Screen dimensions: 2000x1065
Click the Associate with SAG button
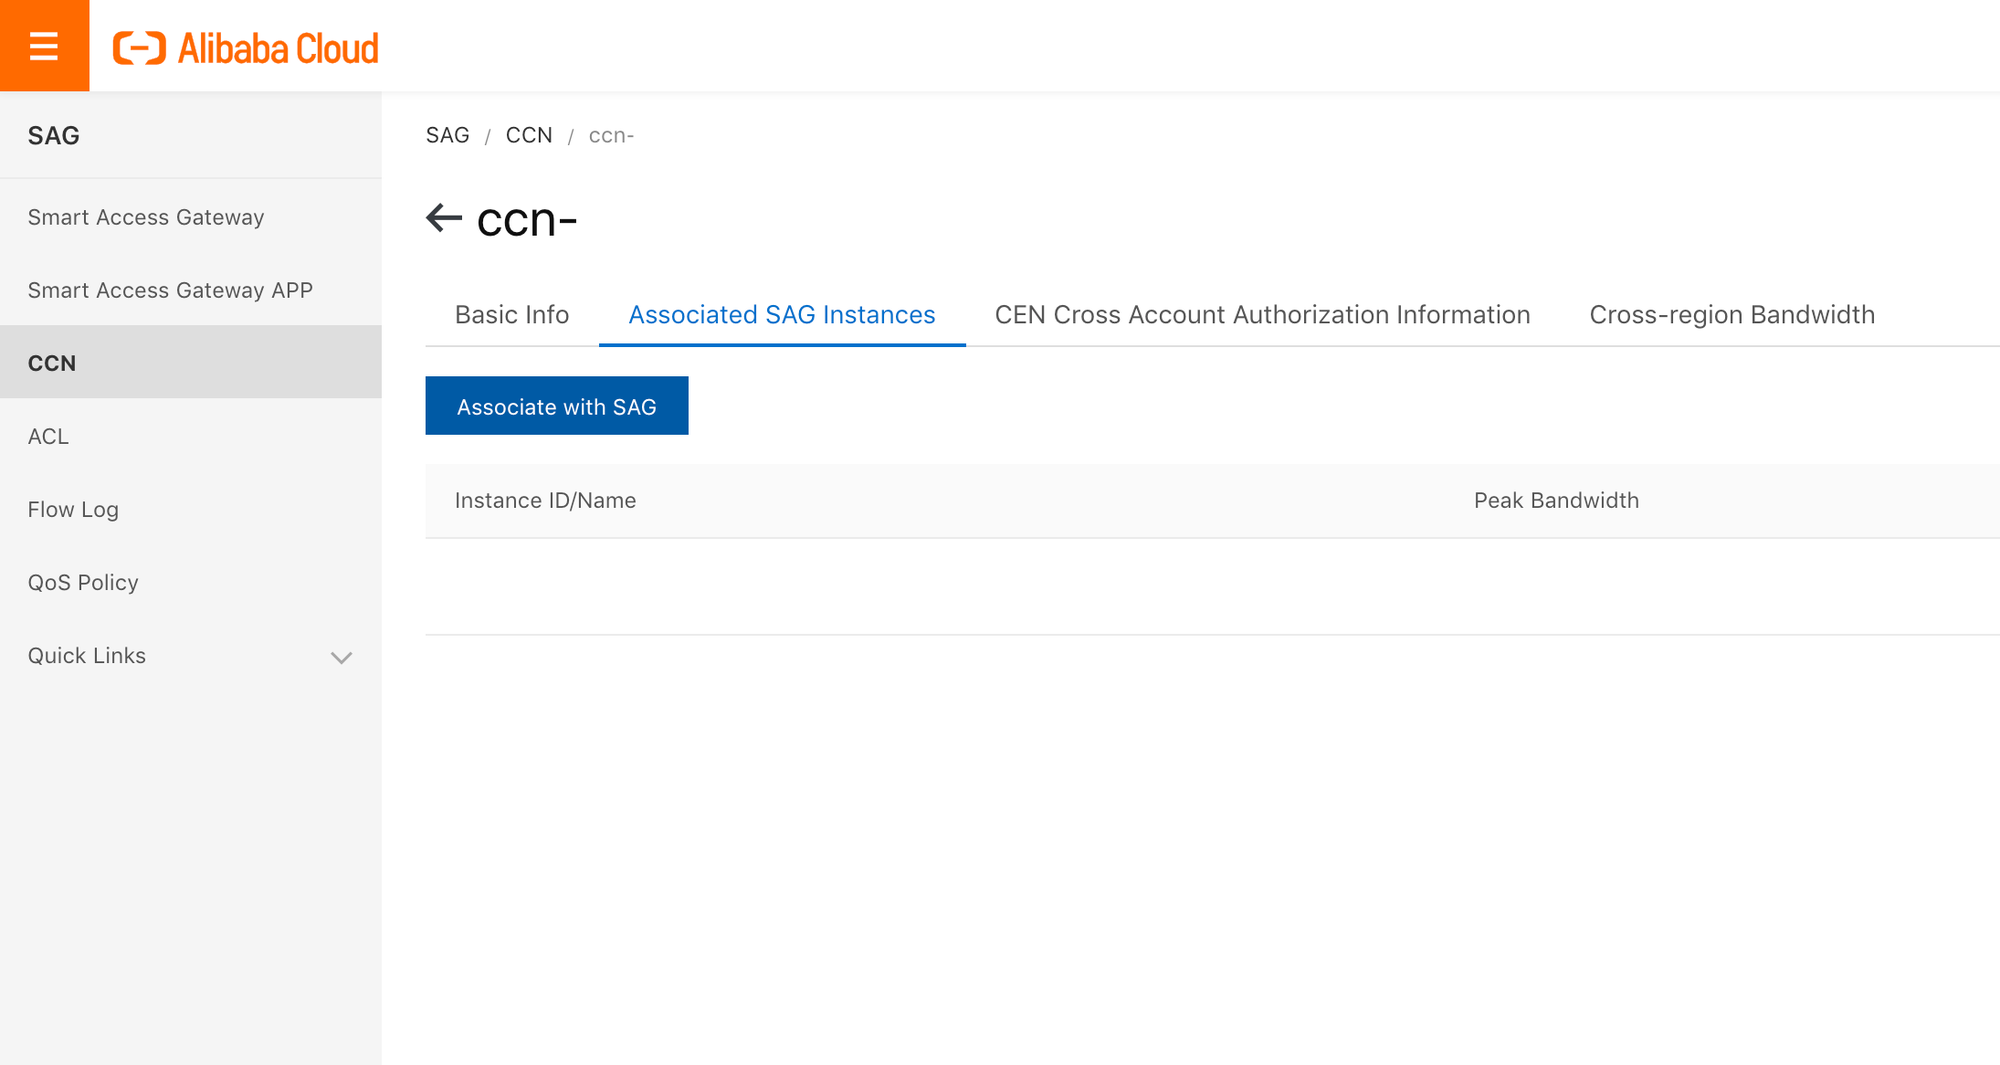(557, 406)
